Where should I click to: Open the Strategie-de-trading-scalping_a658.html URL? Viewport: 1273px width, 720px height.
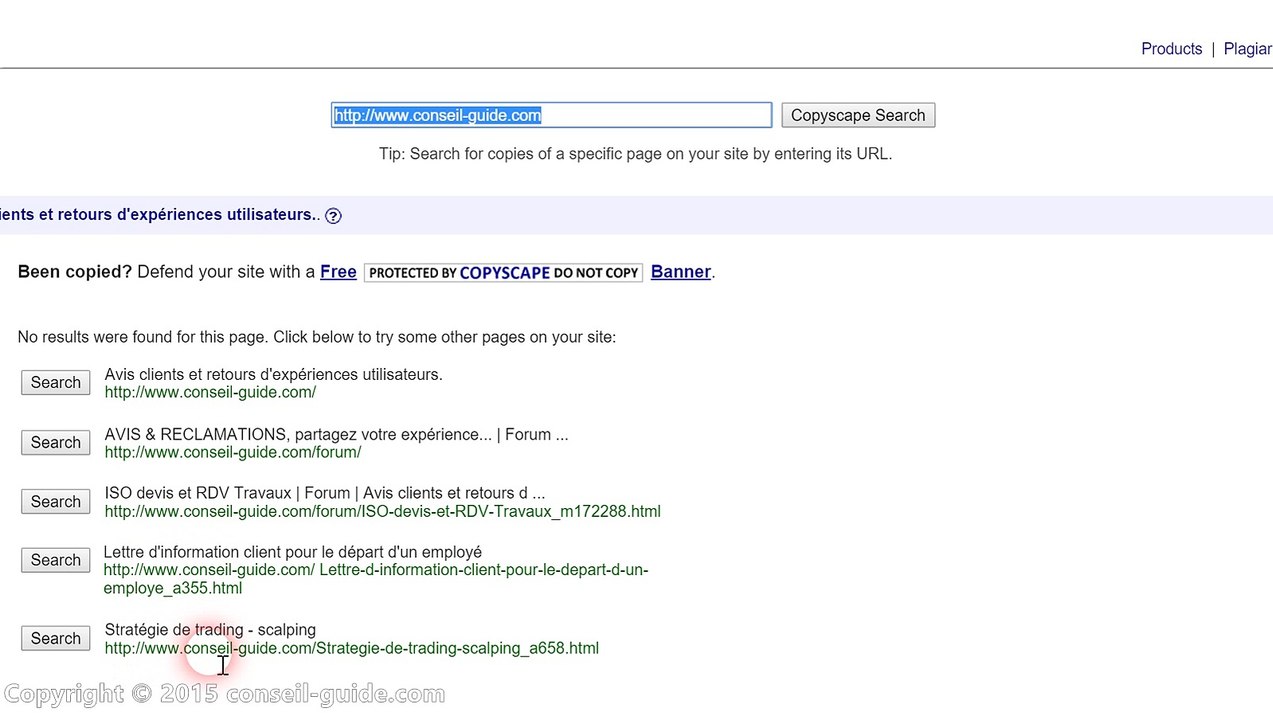(x=351, y=649)
